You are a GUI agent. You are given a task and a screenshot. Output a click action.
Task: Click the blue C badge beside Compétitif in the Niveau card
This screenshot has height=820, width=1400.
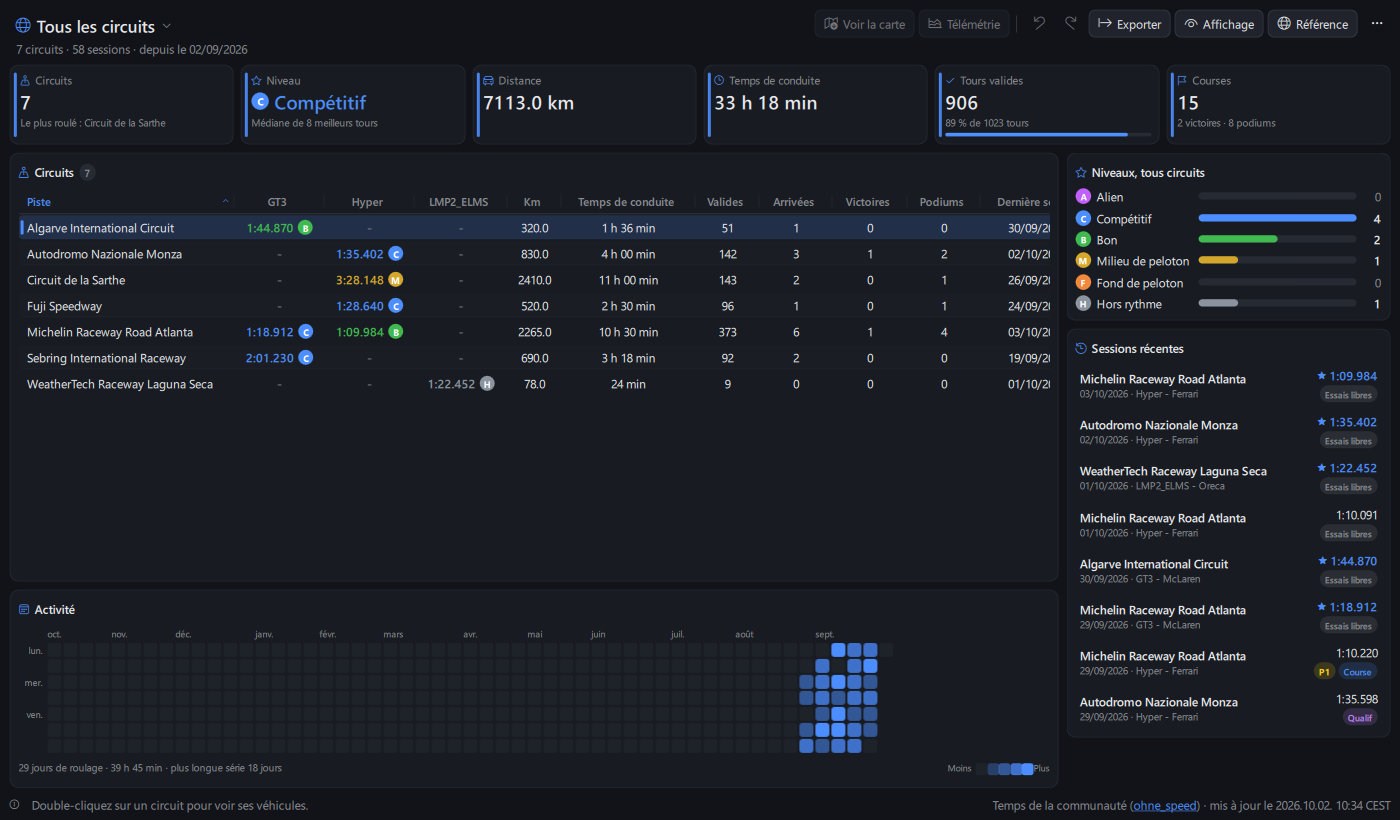(260, 102)
